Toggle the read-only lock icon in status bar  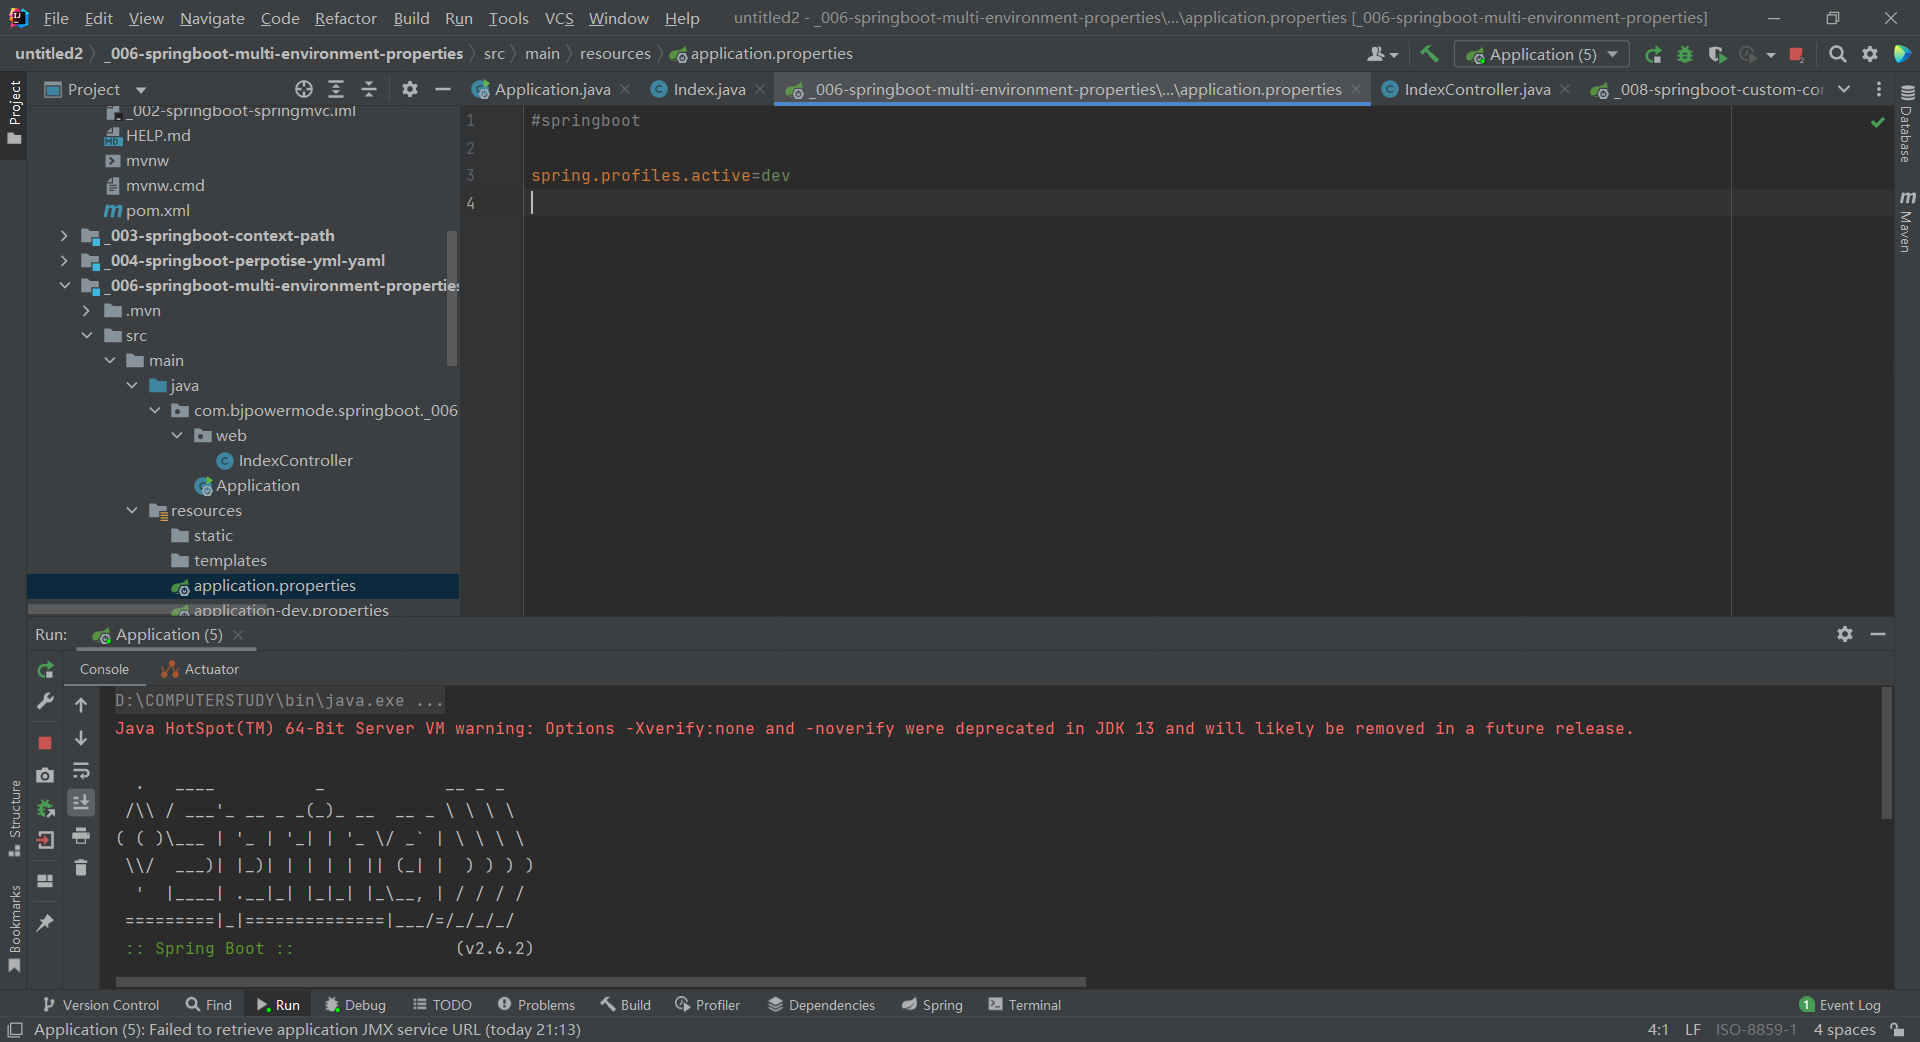tap(1897, 1030)
